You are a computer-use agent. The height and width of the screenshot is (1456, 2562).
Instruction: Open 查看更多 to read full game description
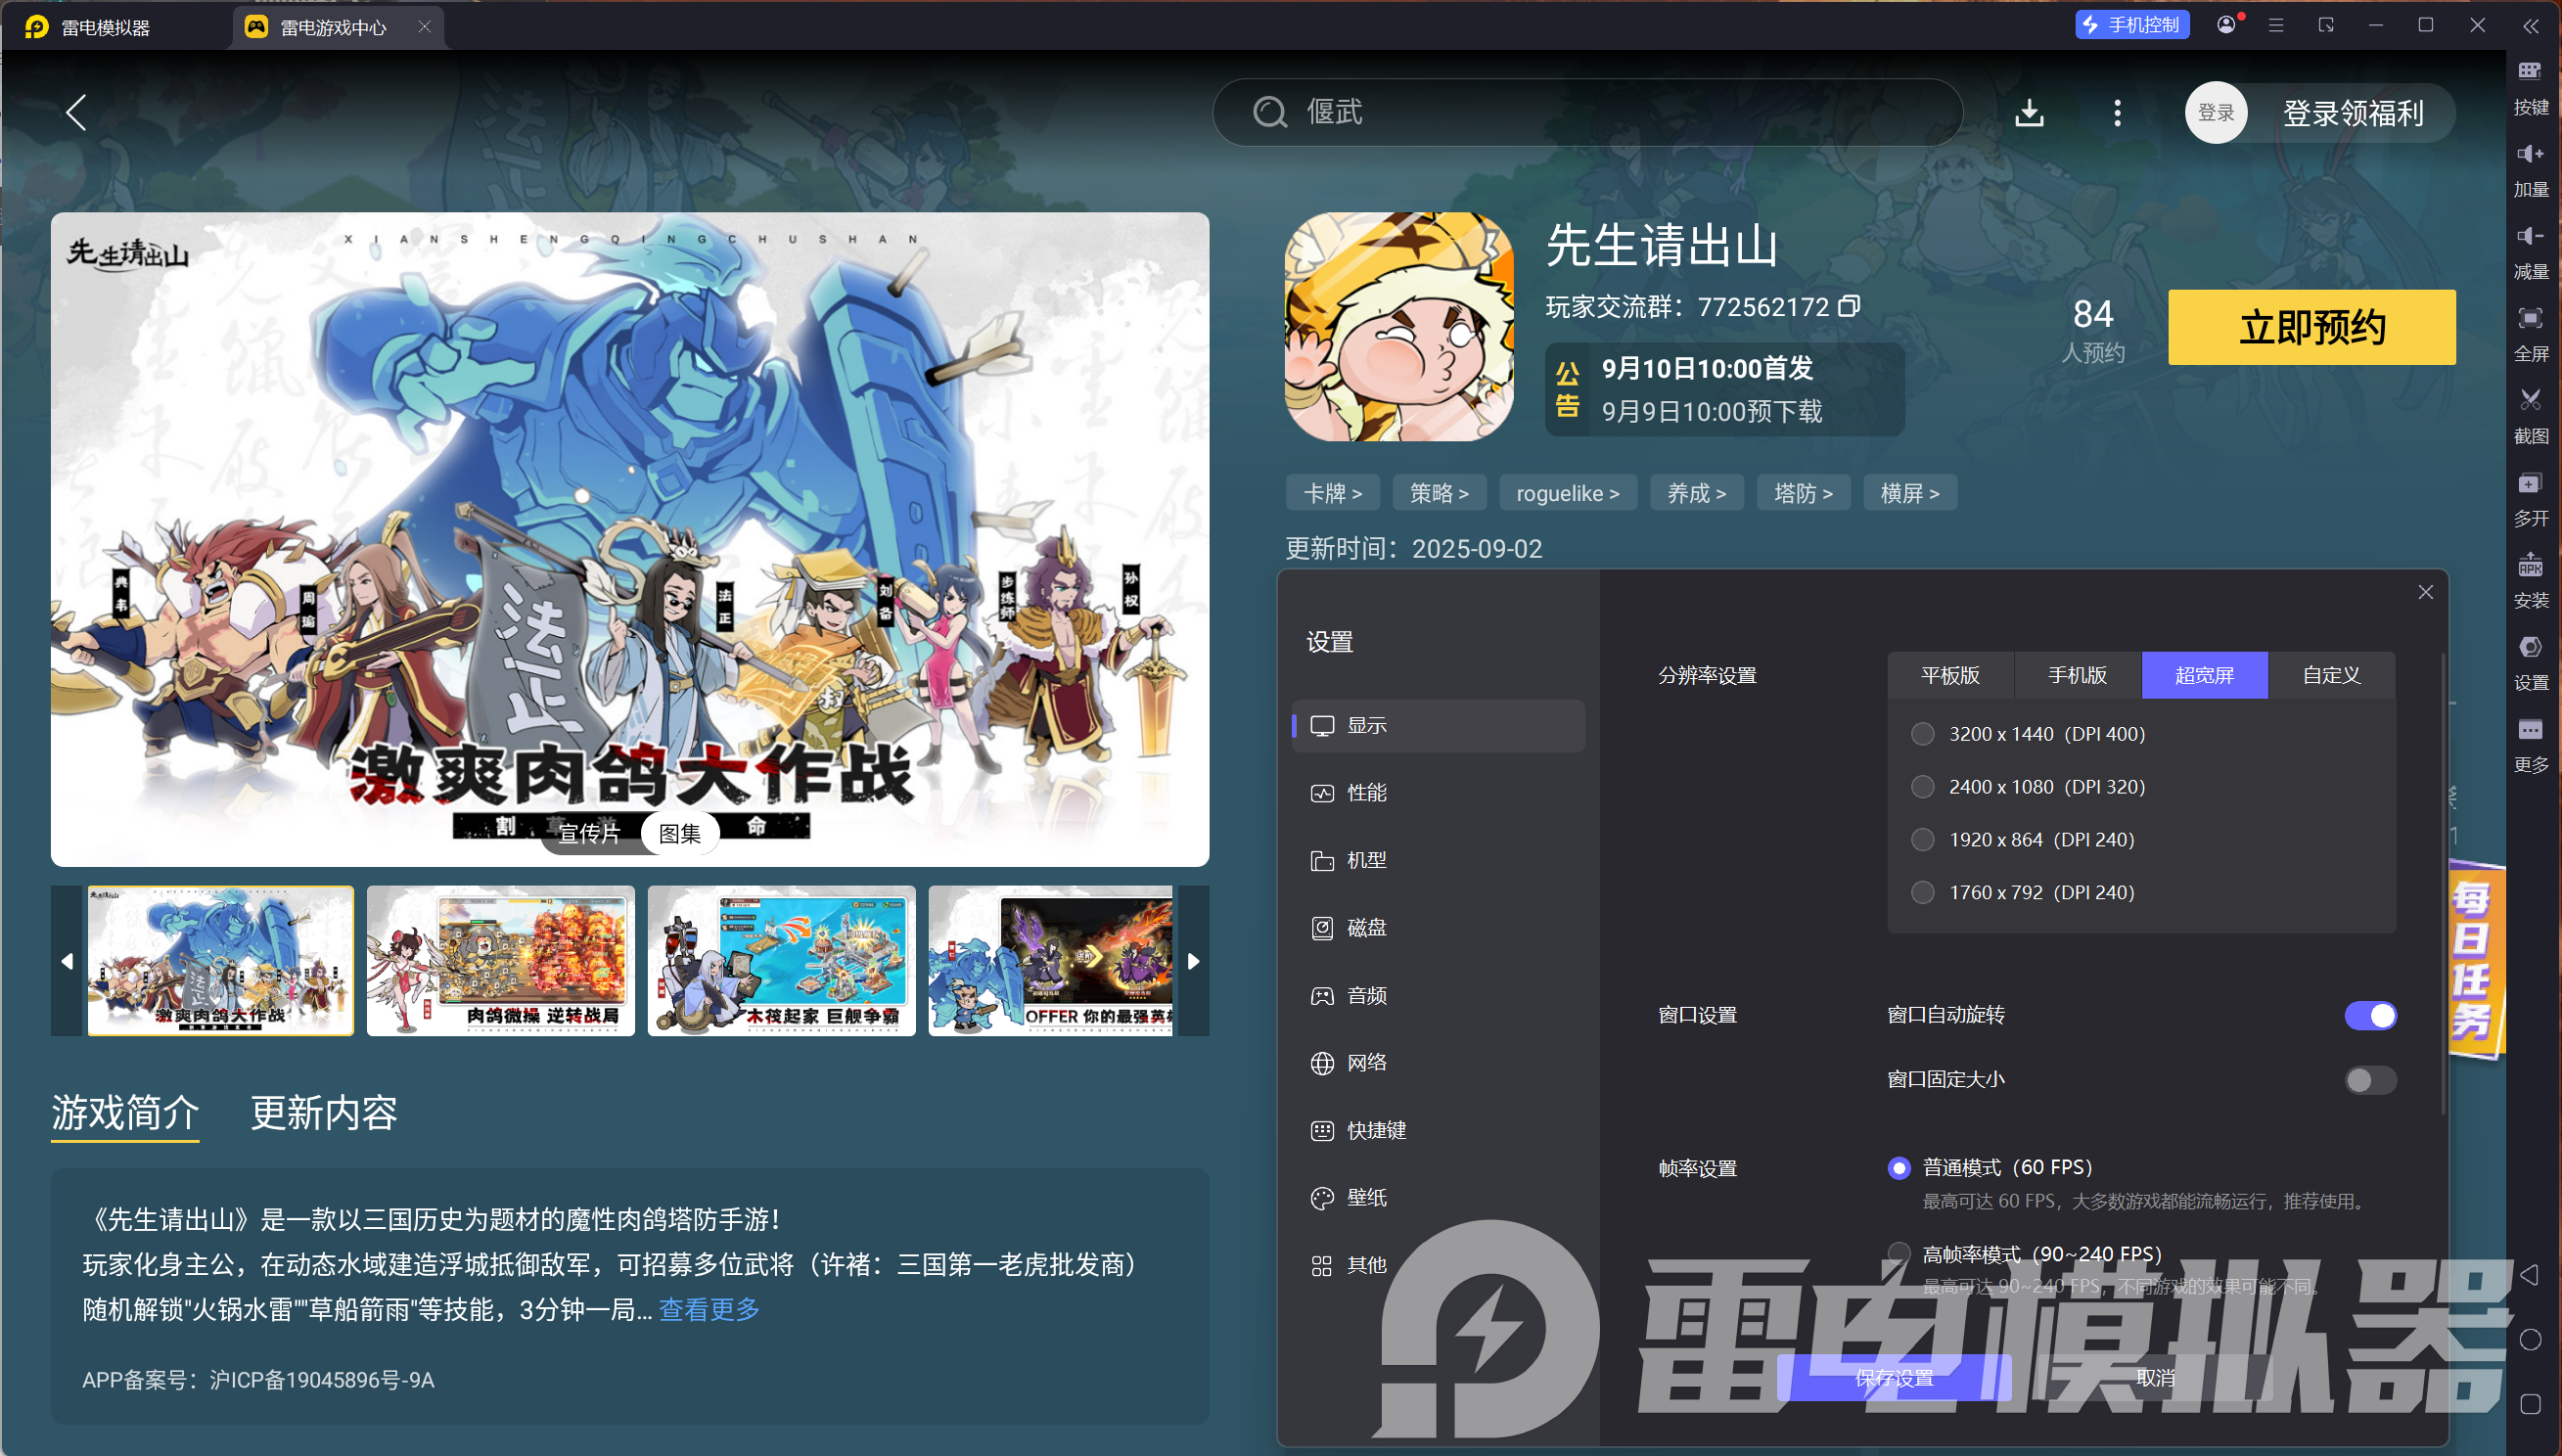click(x=709, y=1310)
